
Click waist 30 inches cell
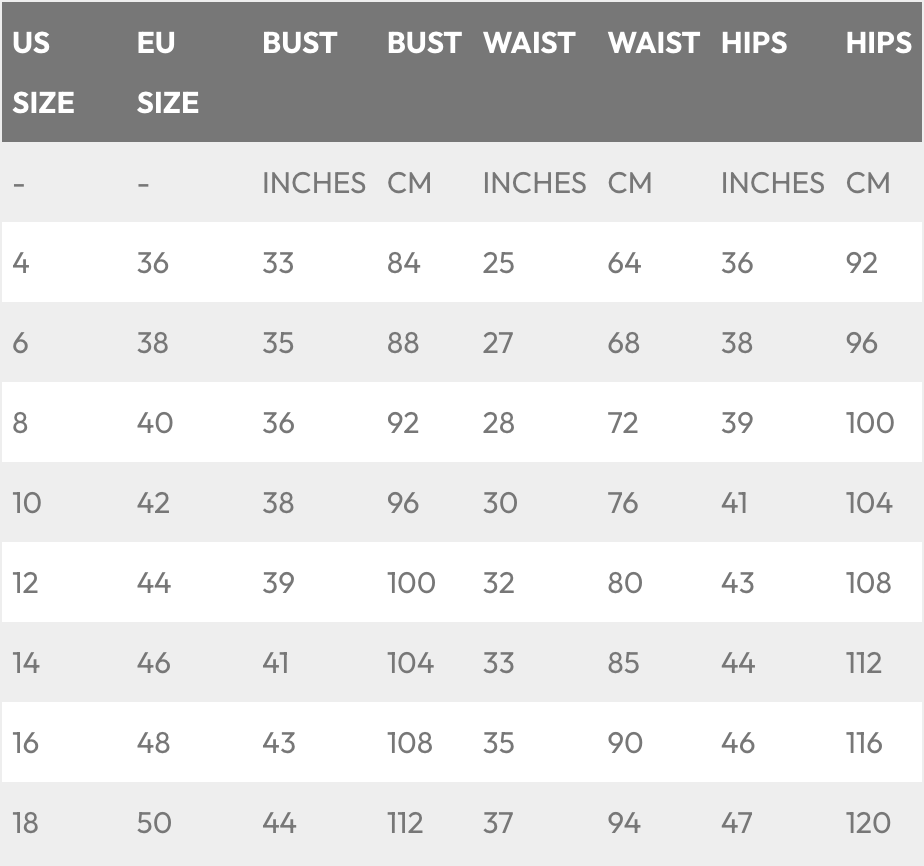tap(499, 503)
